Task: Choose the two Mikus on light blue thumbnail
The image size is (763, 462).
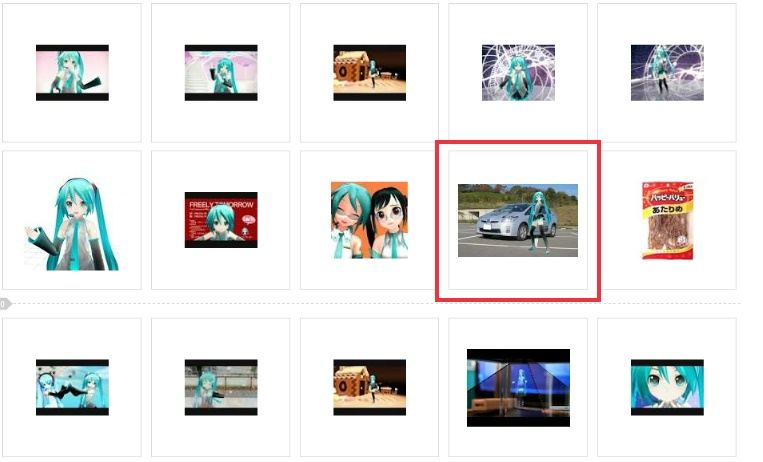Action: coord(73,388)
